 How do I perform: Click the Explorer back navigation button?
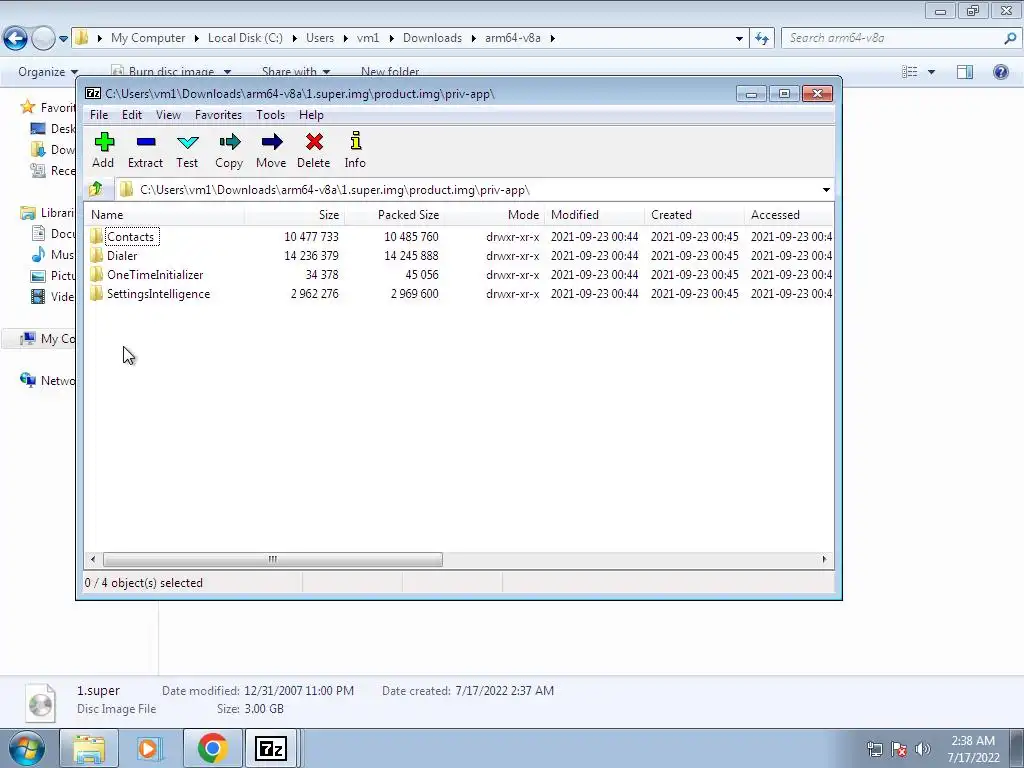tap(16, 39)
